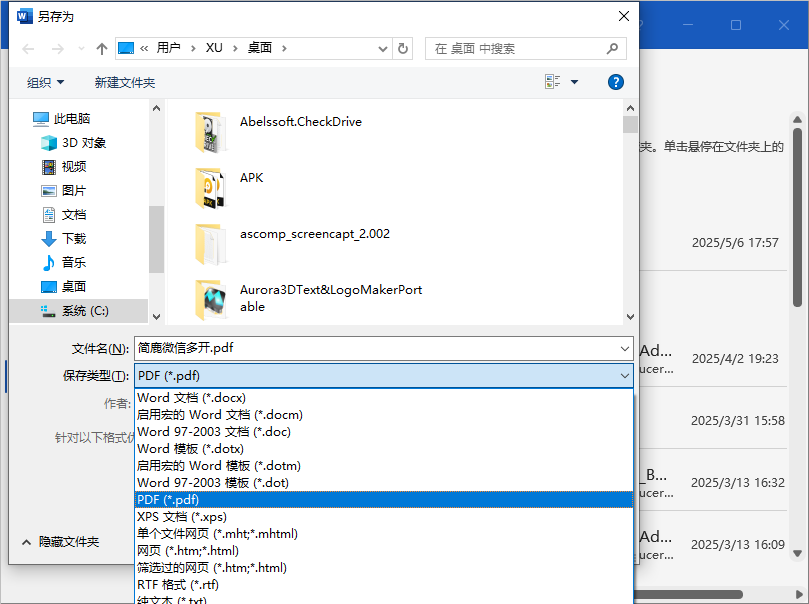The height and width of the screenshot is (604, 809).
Task: Select the AbelssoftCheckDrive folder icon
Action: tap(210, 131)
